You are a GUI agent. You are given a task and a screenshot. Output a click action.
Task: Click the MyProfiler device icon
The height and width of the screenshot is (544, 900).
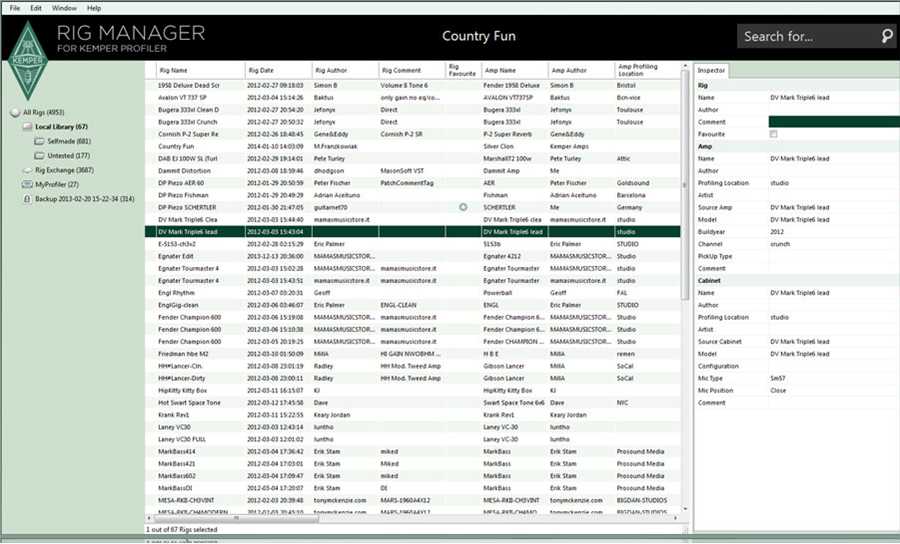[27, 185]
